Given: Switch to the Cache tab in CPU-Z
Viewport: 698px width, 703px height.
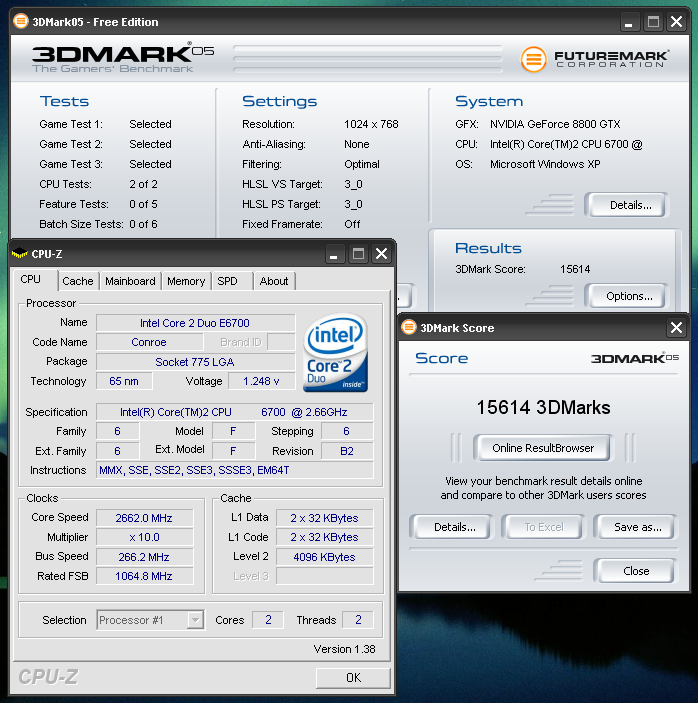Looking at the screenshot, I should (78, 281).
